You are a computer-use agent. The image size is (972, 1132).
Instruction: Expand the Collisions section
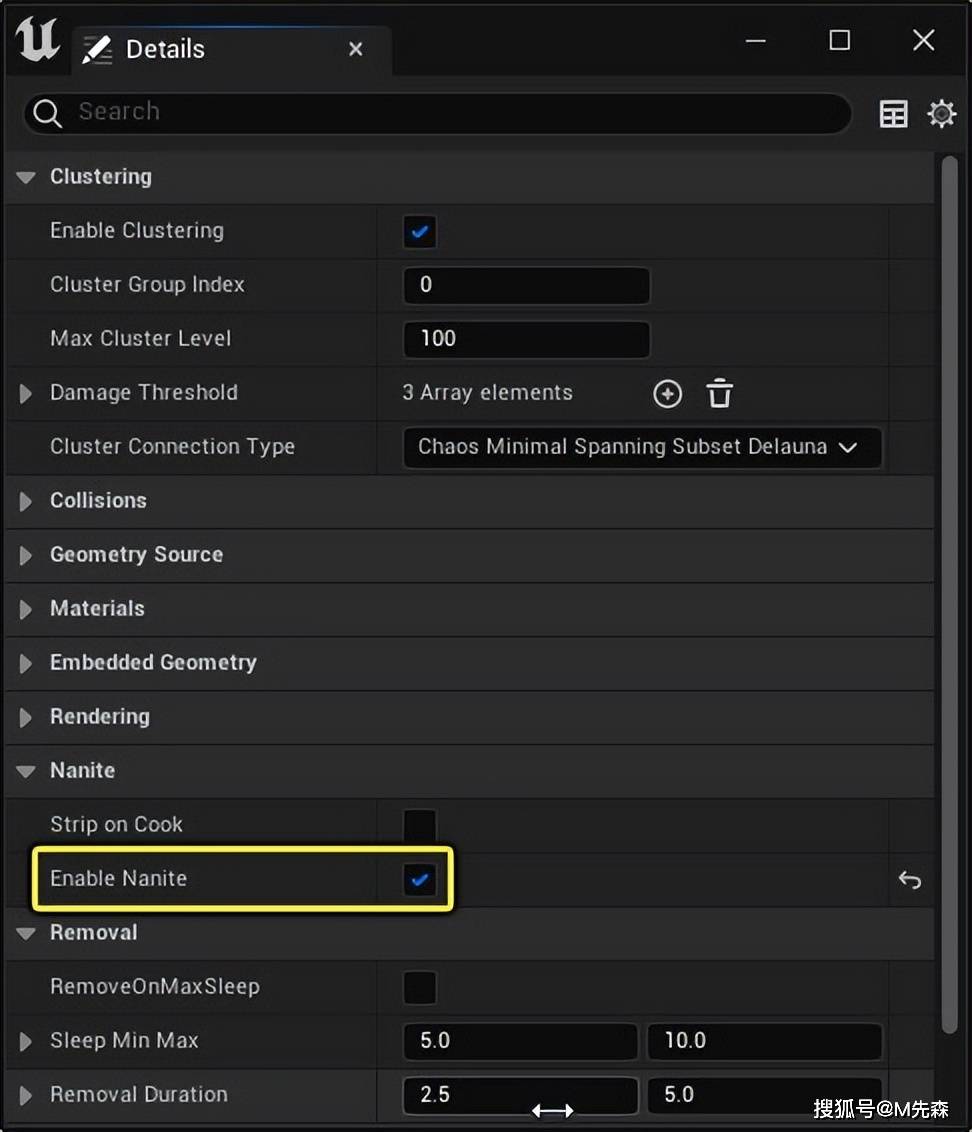click(26, 501)
